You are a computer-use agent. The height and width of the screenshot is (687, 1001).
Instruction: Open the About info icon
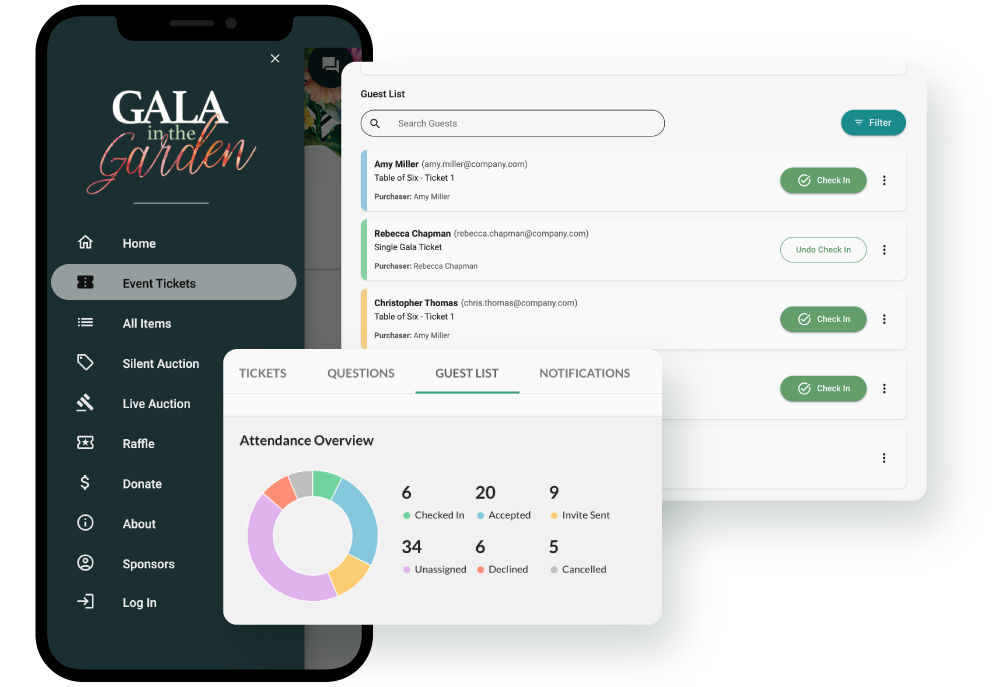pos(85,523)
